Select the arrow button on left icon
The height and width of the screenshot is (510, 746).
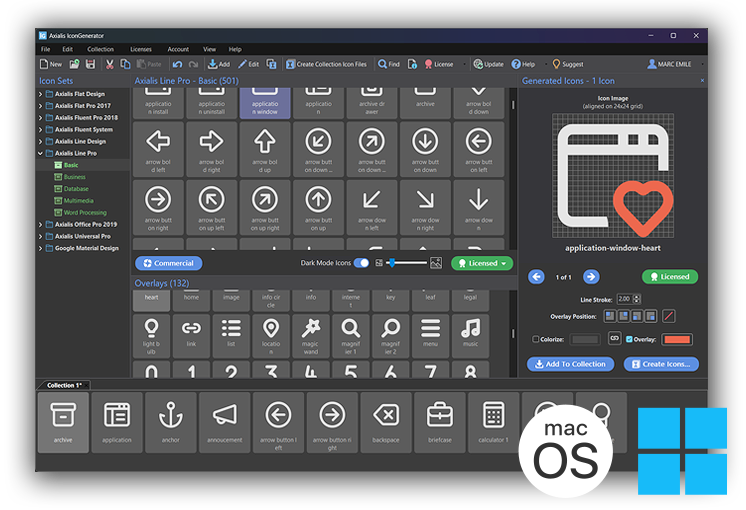point(479,149)
